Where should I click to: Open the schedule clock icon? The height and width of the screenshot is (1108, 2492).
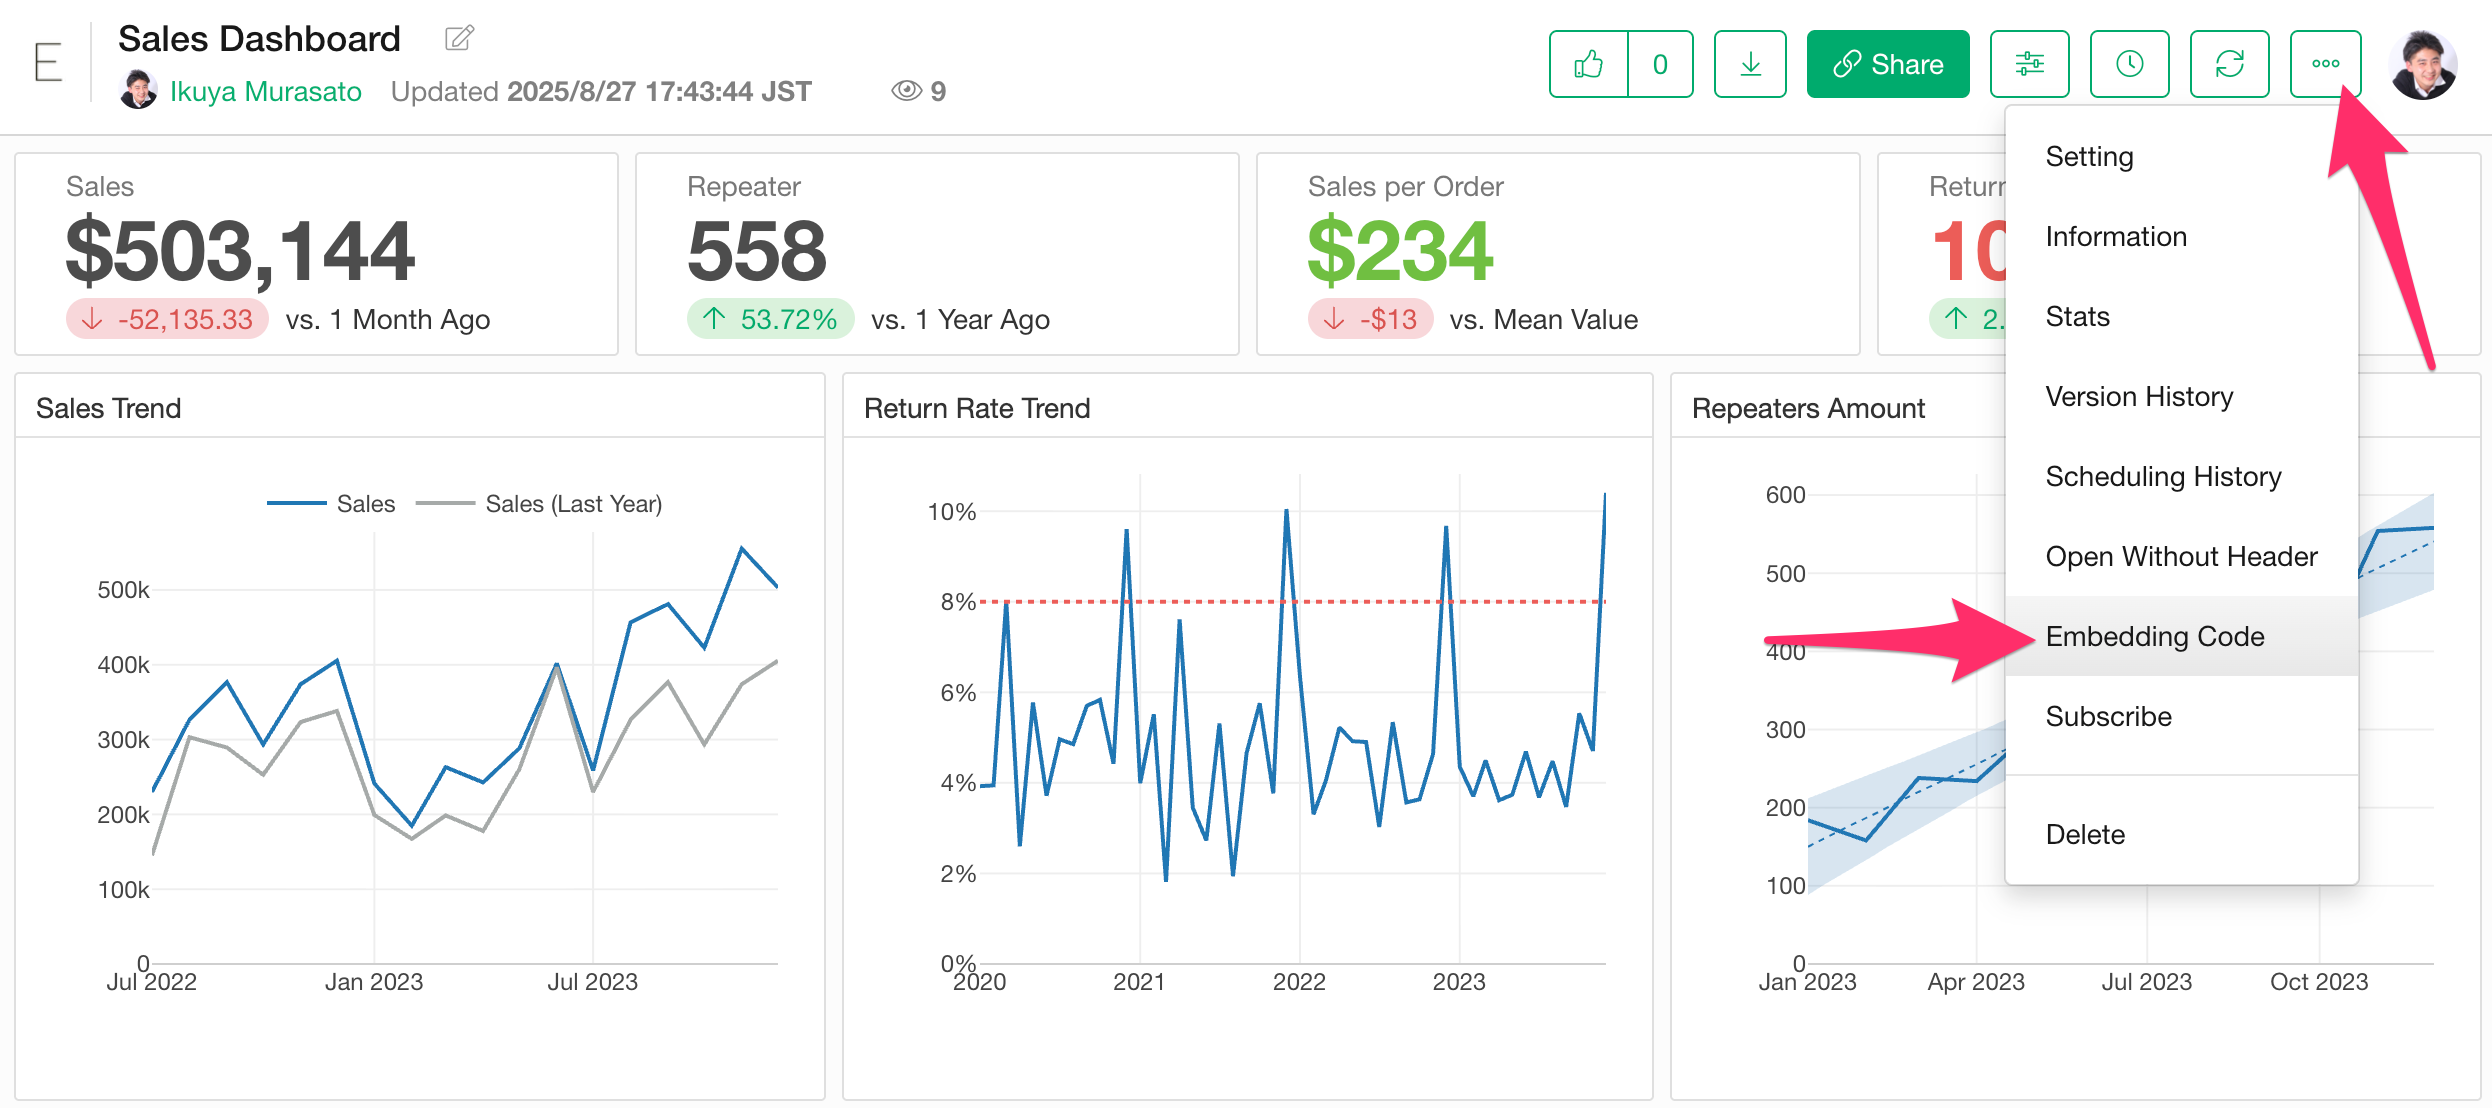[2129, 65]
